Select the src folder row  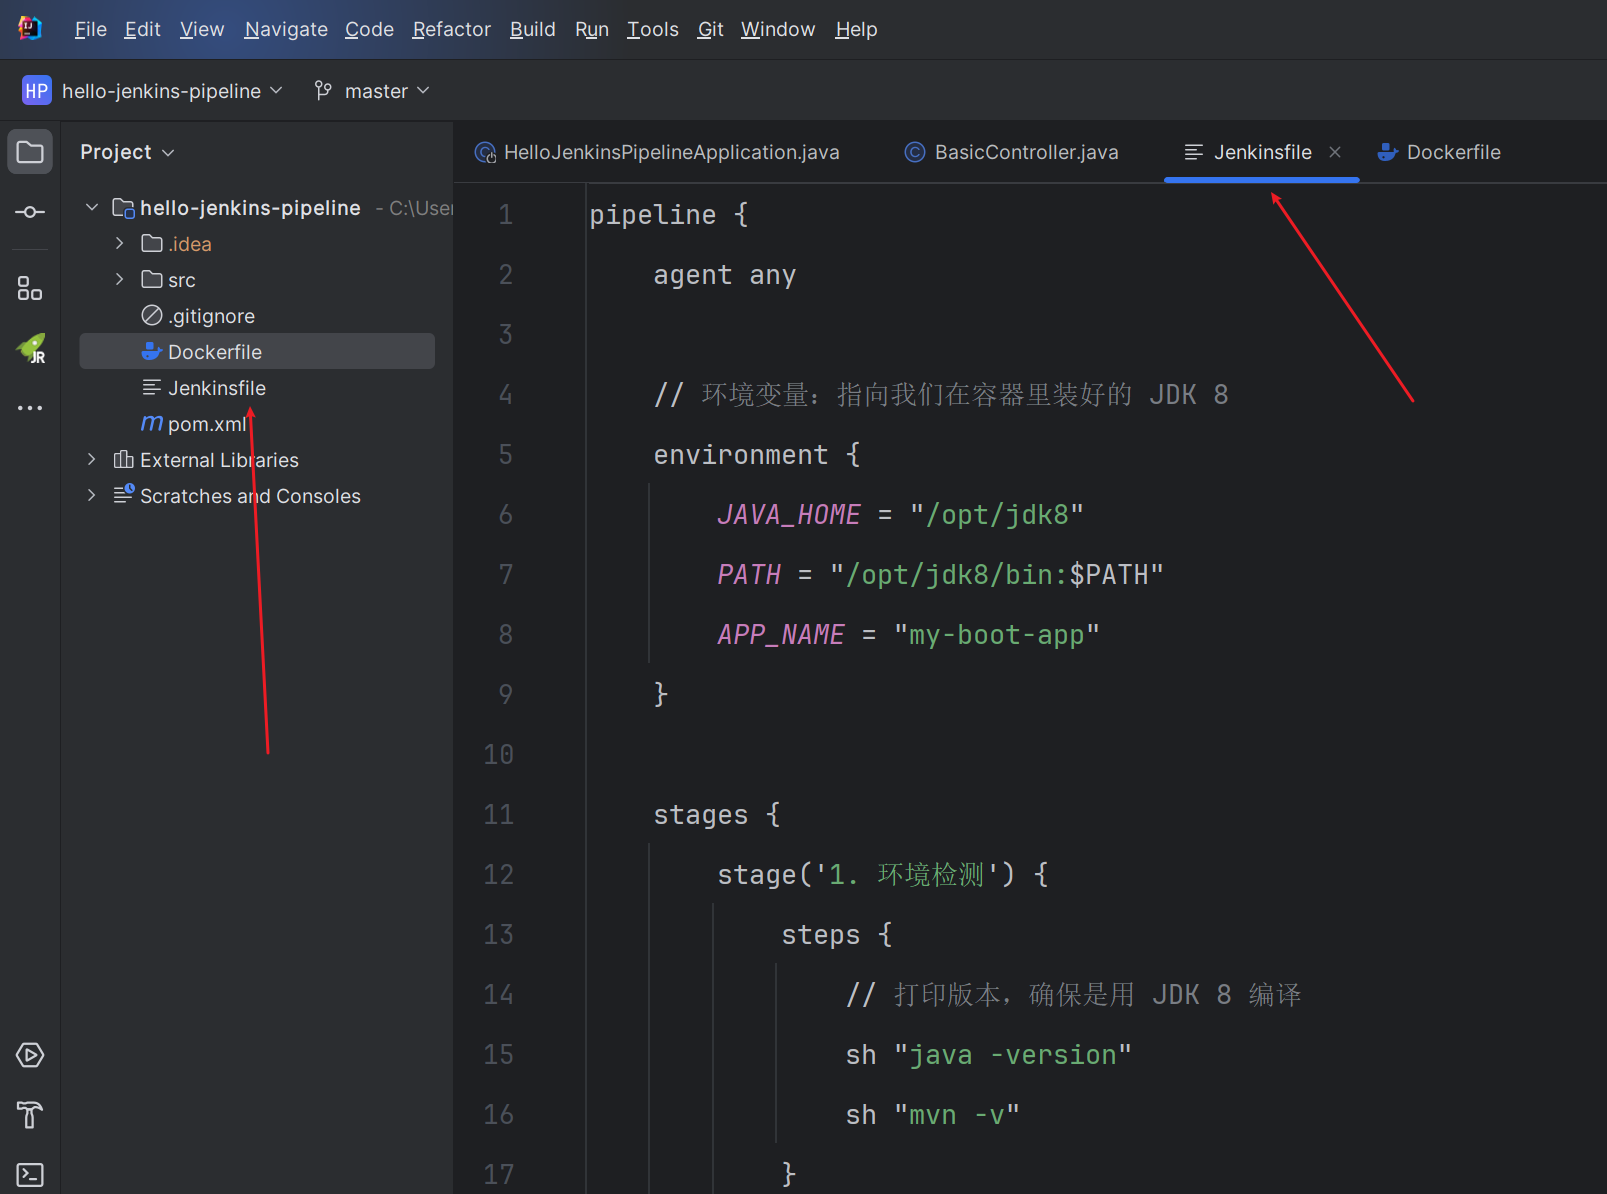pos(257,280)
